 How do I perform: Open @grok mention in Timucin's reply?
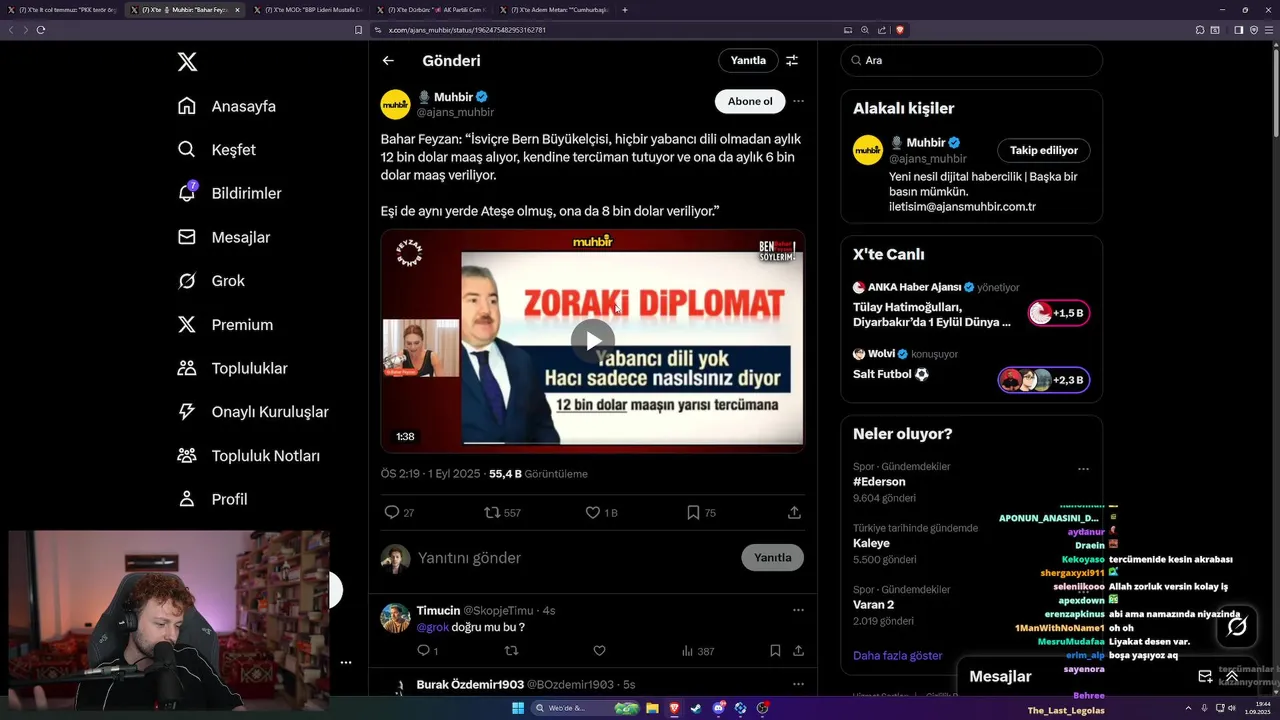coord(433,627)
